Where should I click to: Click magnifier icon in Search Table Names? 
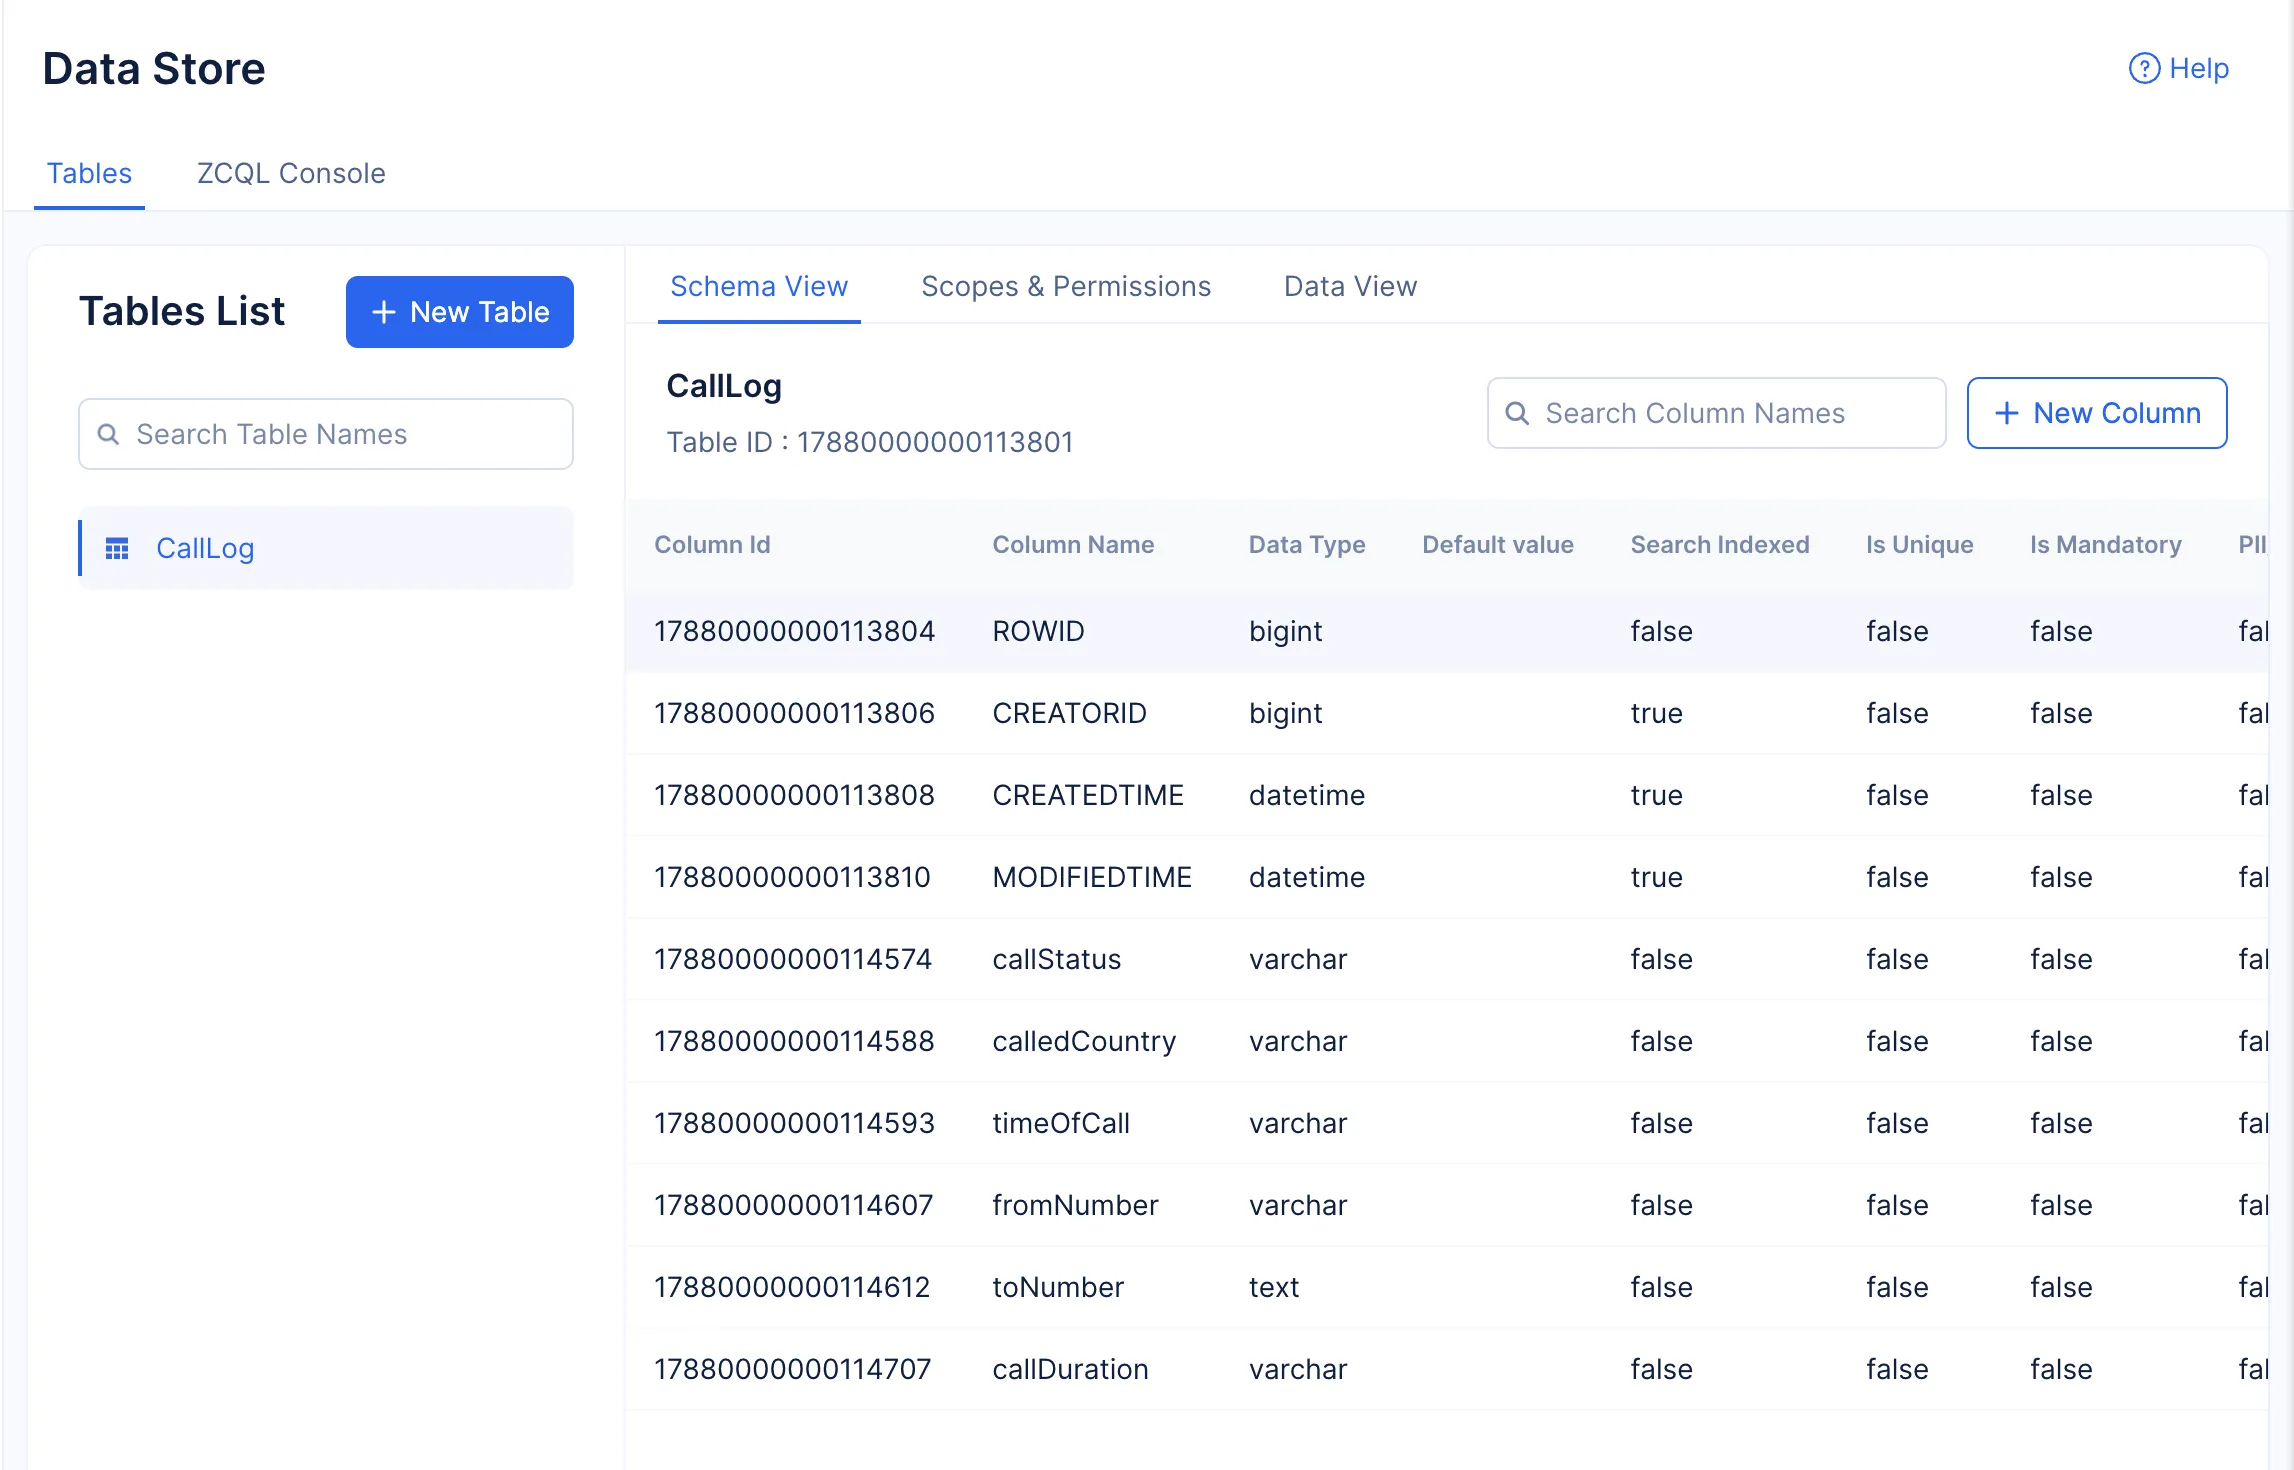tap(108, 434)
